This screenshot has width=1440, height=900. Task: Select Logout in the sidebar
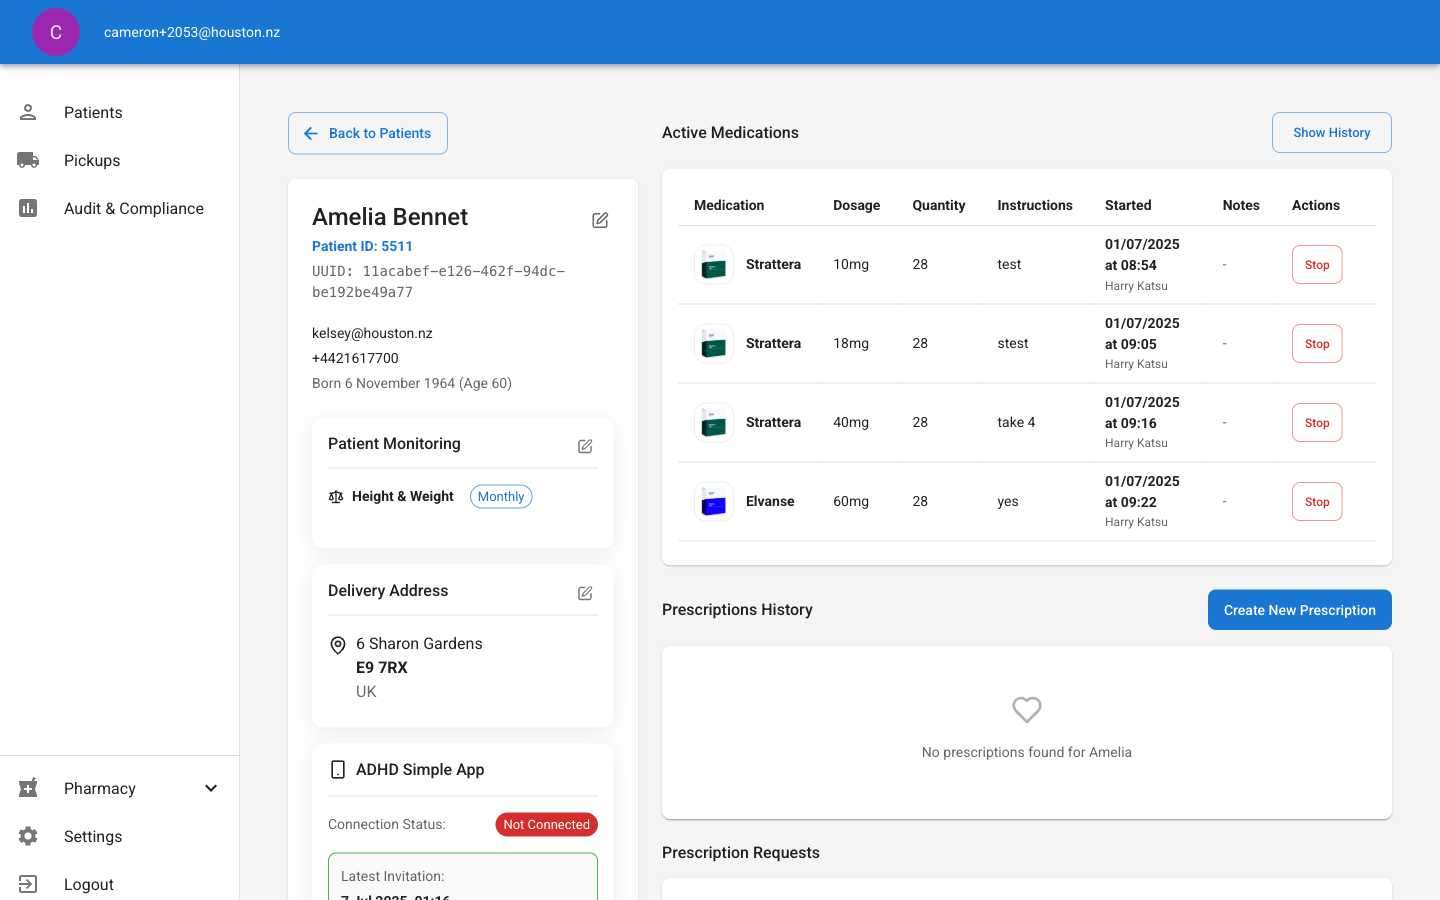point(119,884)
